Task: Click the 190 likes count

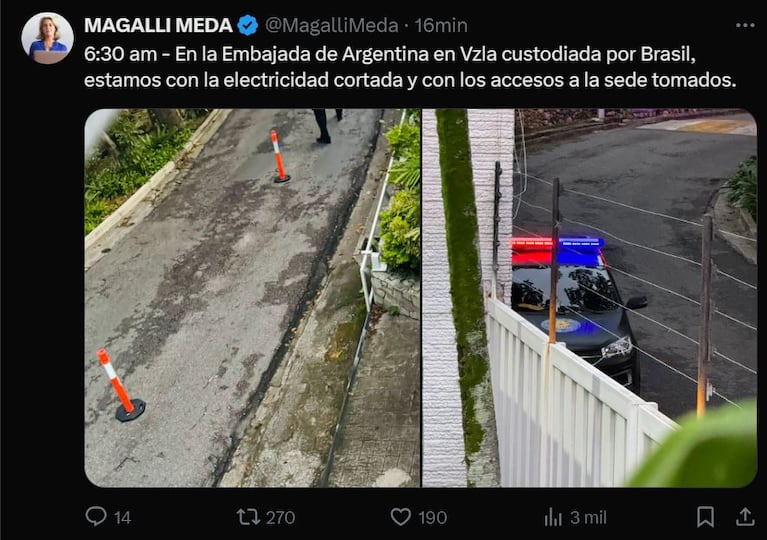Action: click(432, 518)
